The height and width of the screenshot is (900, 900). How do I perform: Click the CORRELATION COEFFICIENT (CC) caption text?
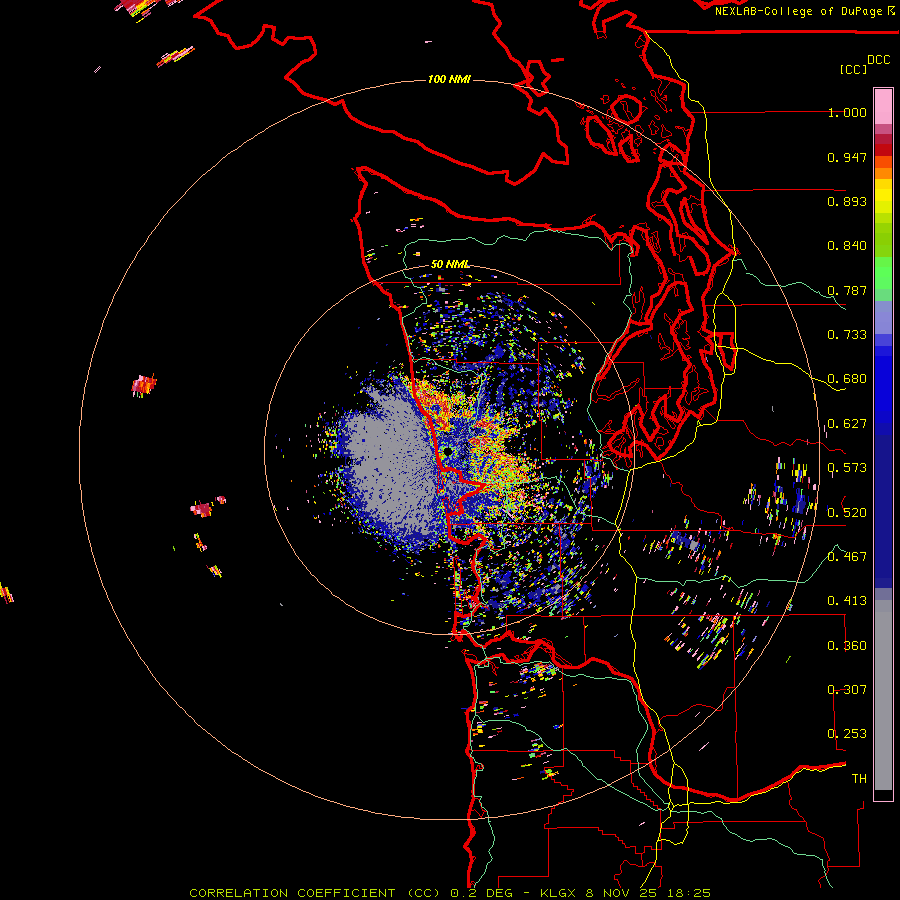click(315, 893)
